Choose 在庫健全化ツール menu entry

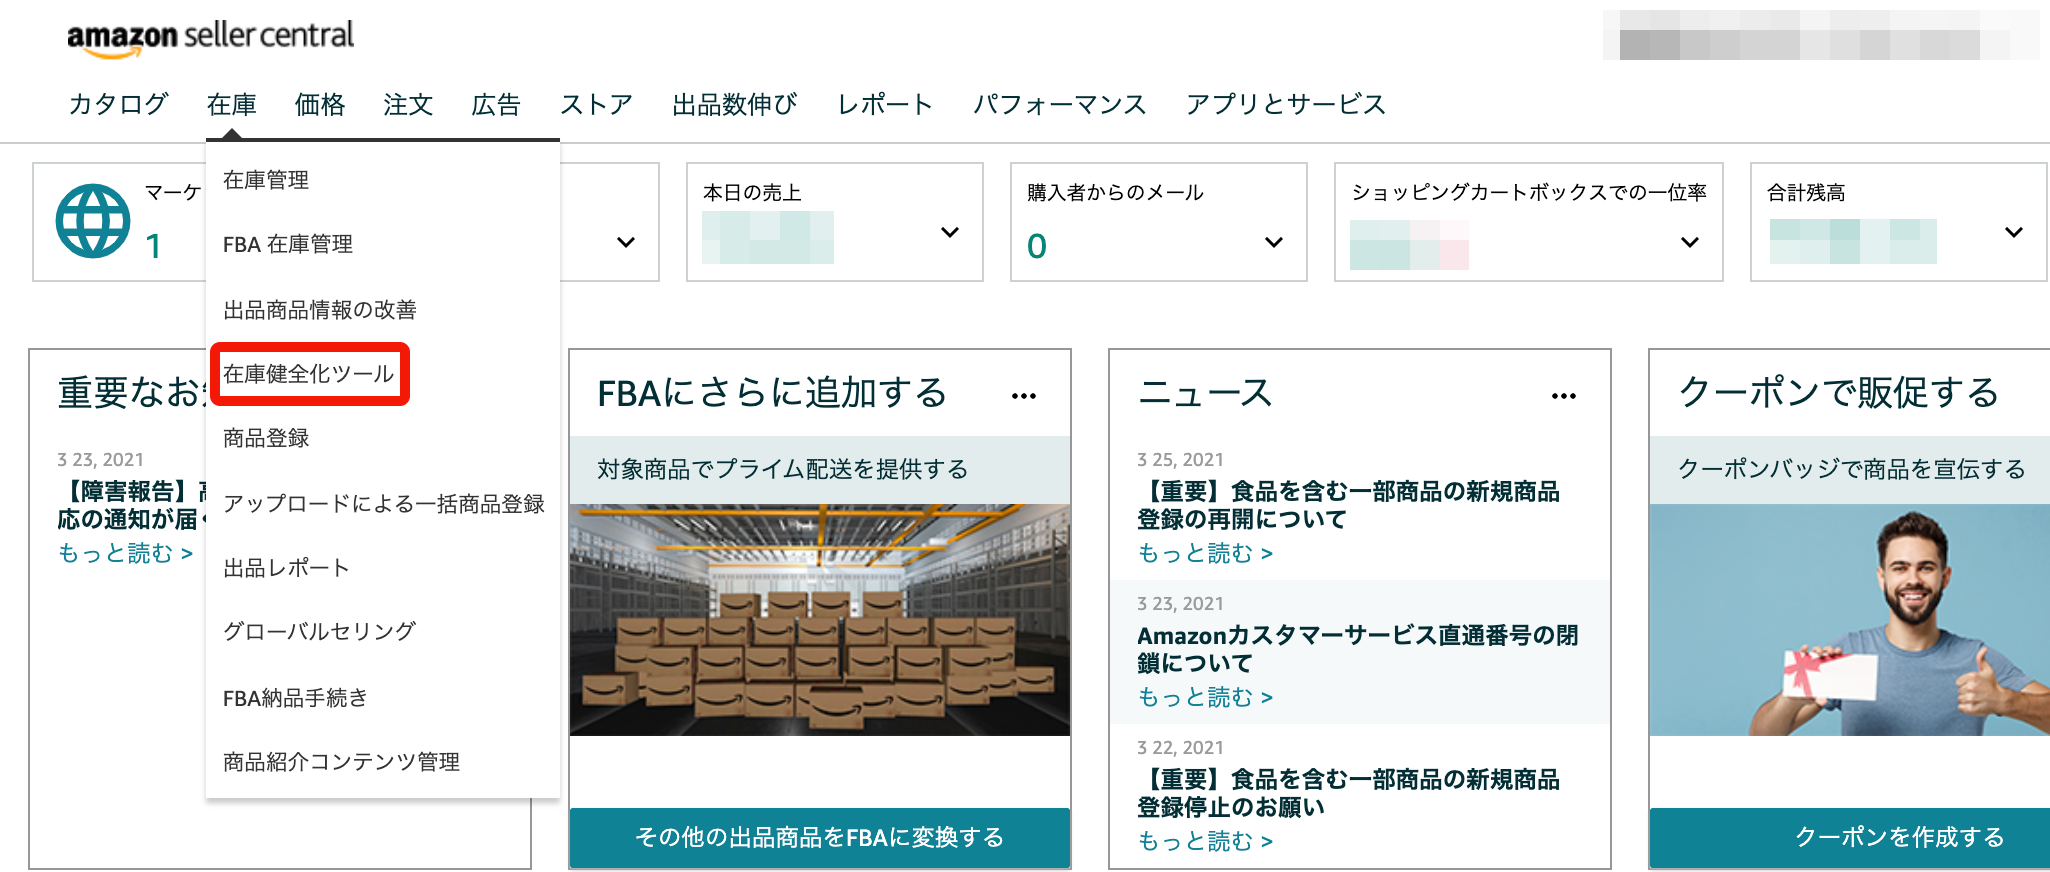click(309, 374)
